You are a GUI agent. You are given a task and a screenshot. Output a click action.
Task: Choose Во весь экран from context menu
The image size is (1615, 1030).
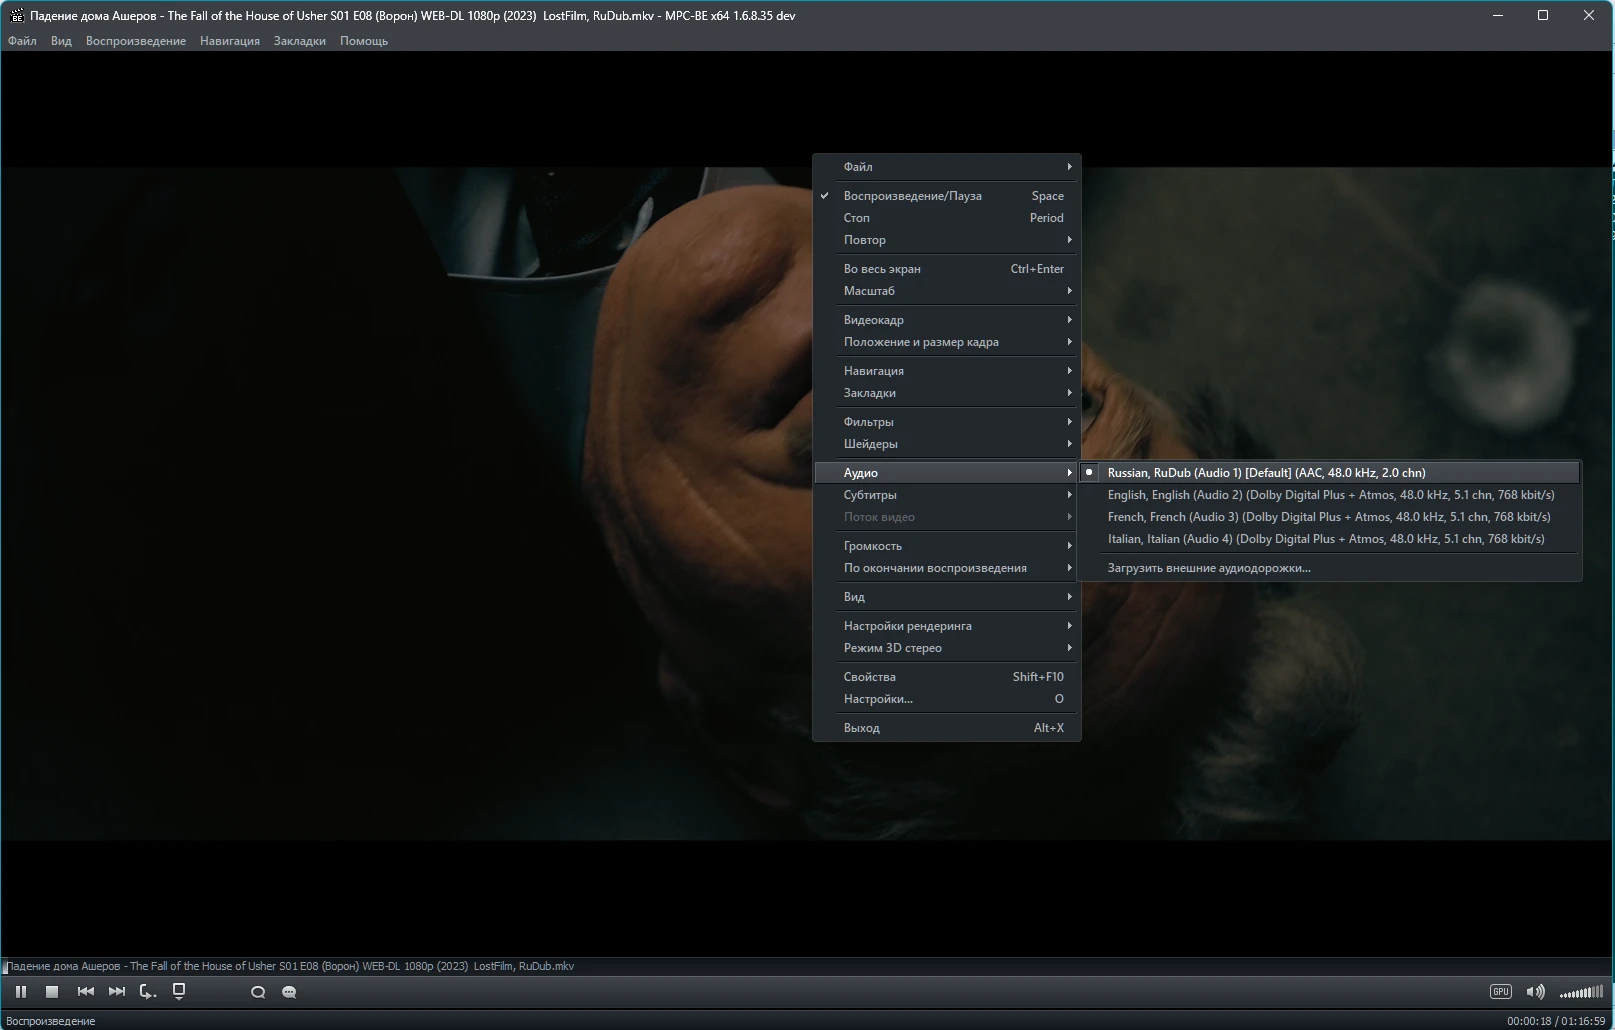(882, 269)
